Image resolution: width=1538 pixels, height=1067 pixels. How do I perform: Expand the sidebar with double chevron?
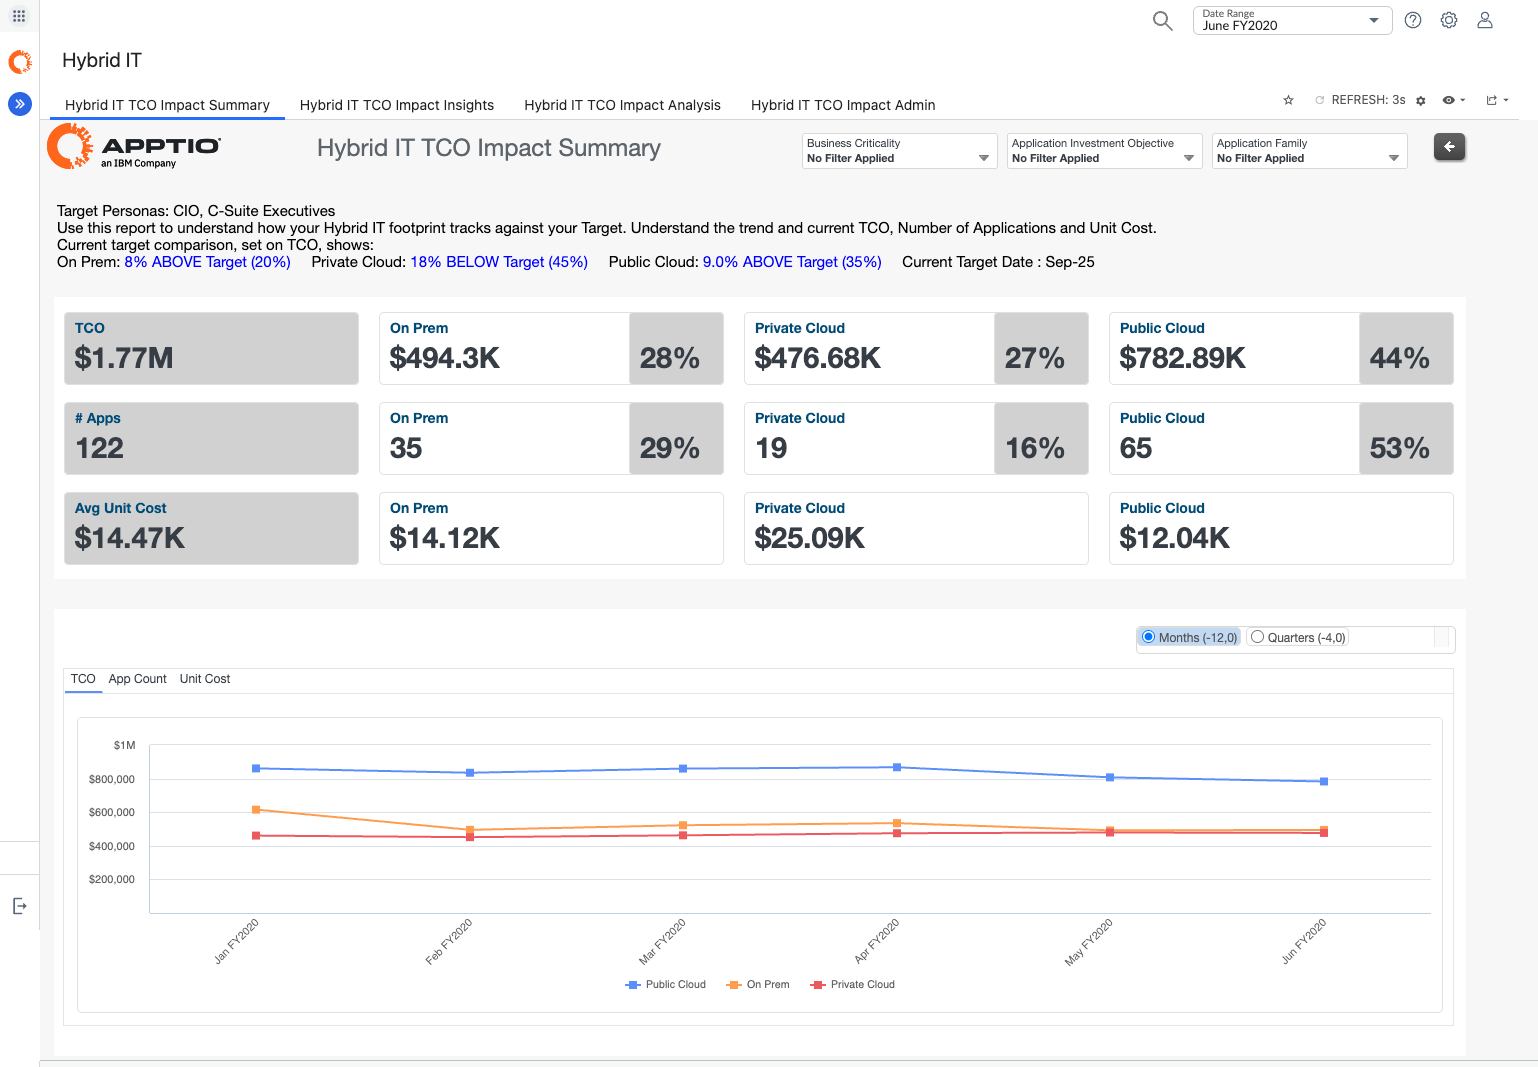tap(19, 103)
